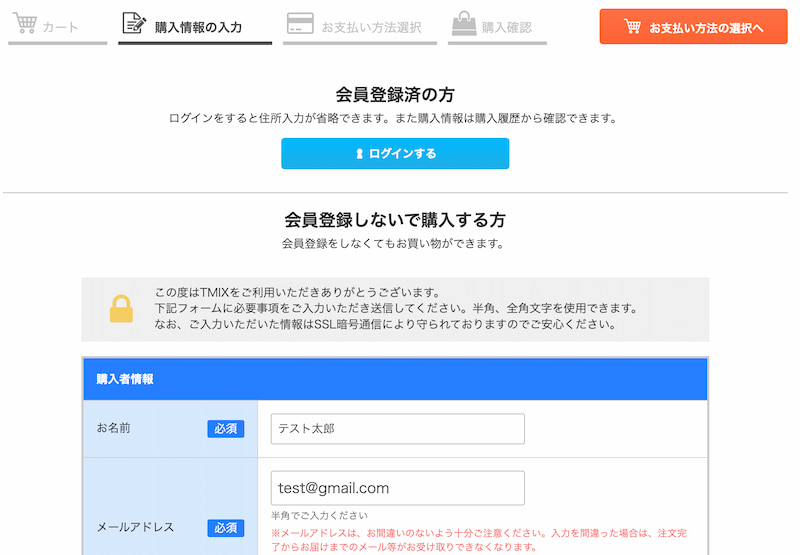
Task: Select the 購入情報の入力 step tab
Action: [x=195, y=27]
